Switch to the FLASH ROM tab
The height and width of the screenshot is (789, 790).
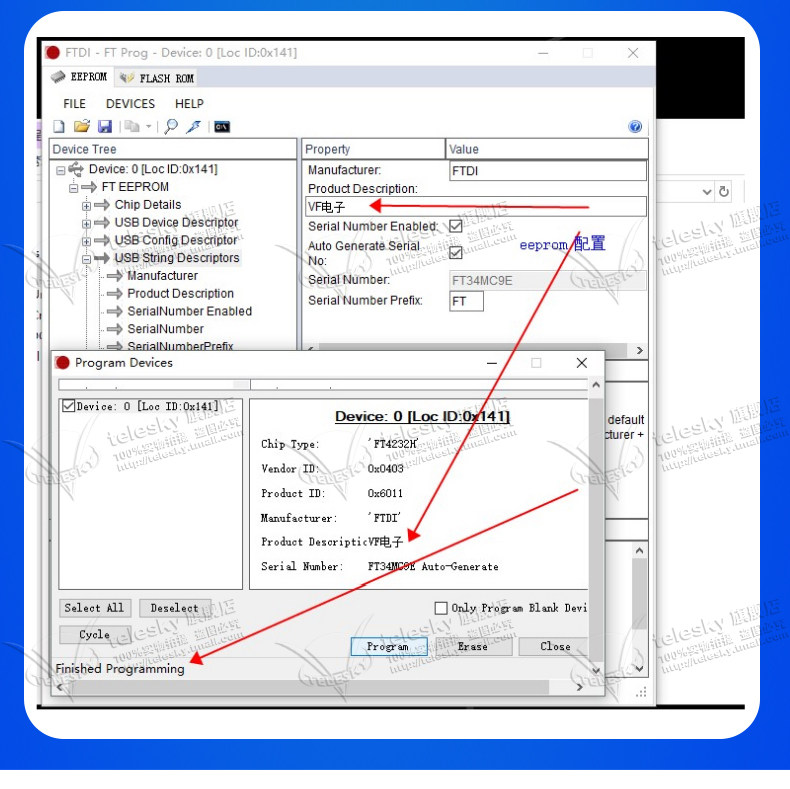tap(157, 78)
